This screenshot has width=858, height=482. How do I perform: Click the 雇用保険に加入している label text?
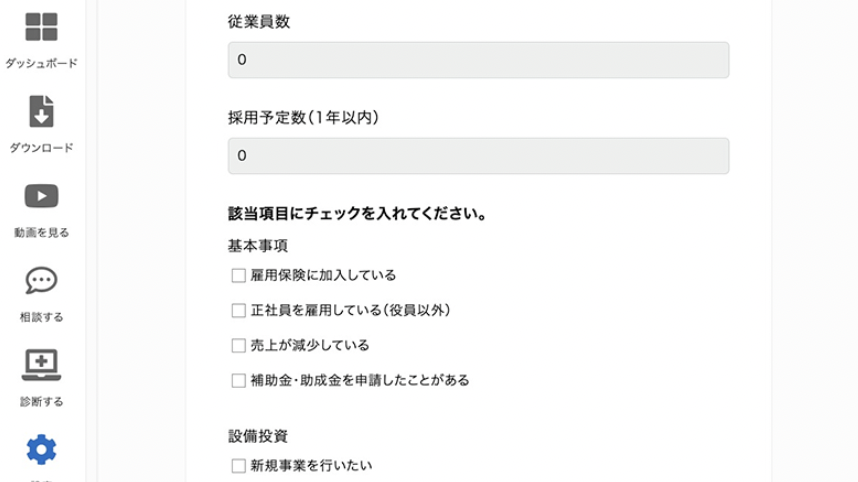323,275
